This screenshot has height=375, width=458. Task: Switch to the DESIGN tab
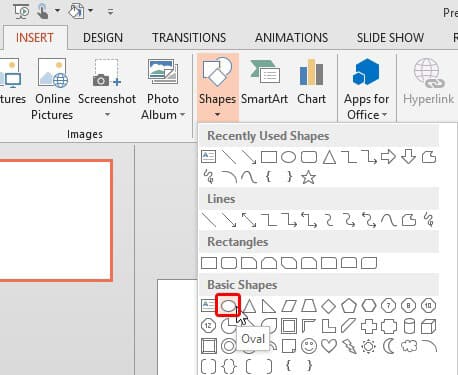(103, 38)
